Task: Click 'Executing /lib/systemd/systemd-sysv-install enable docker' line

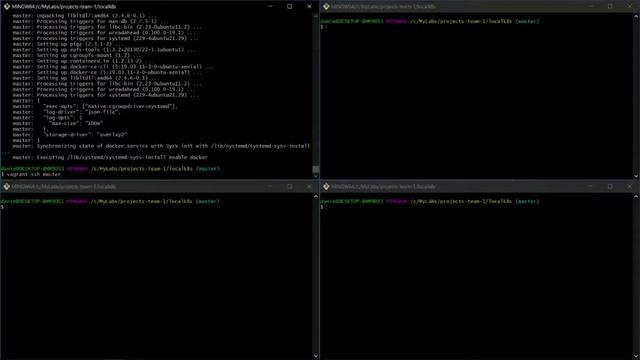Action: (110, 157)
